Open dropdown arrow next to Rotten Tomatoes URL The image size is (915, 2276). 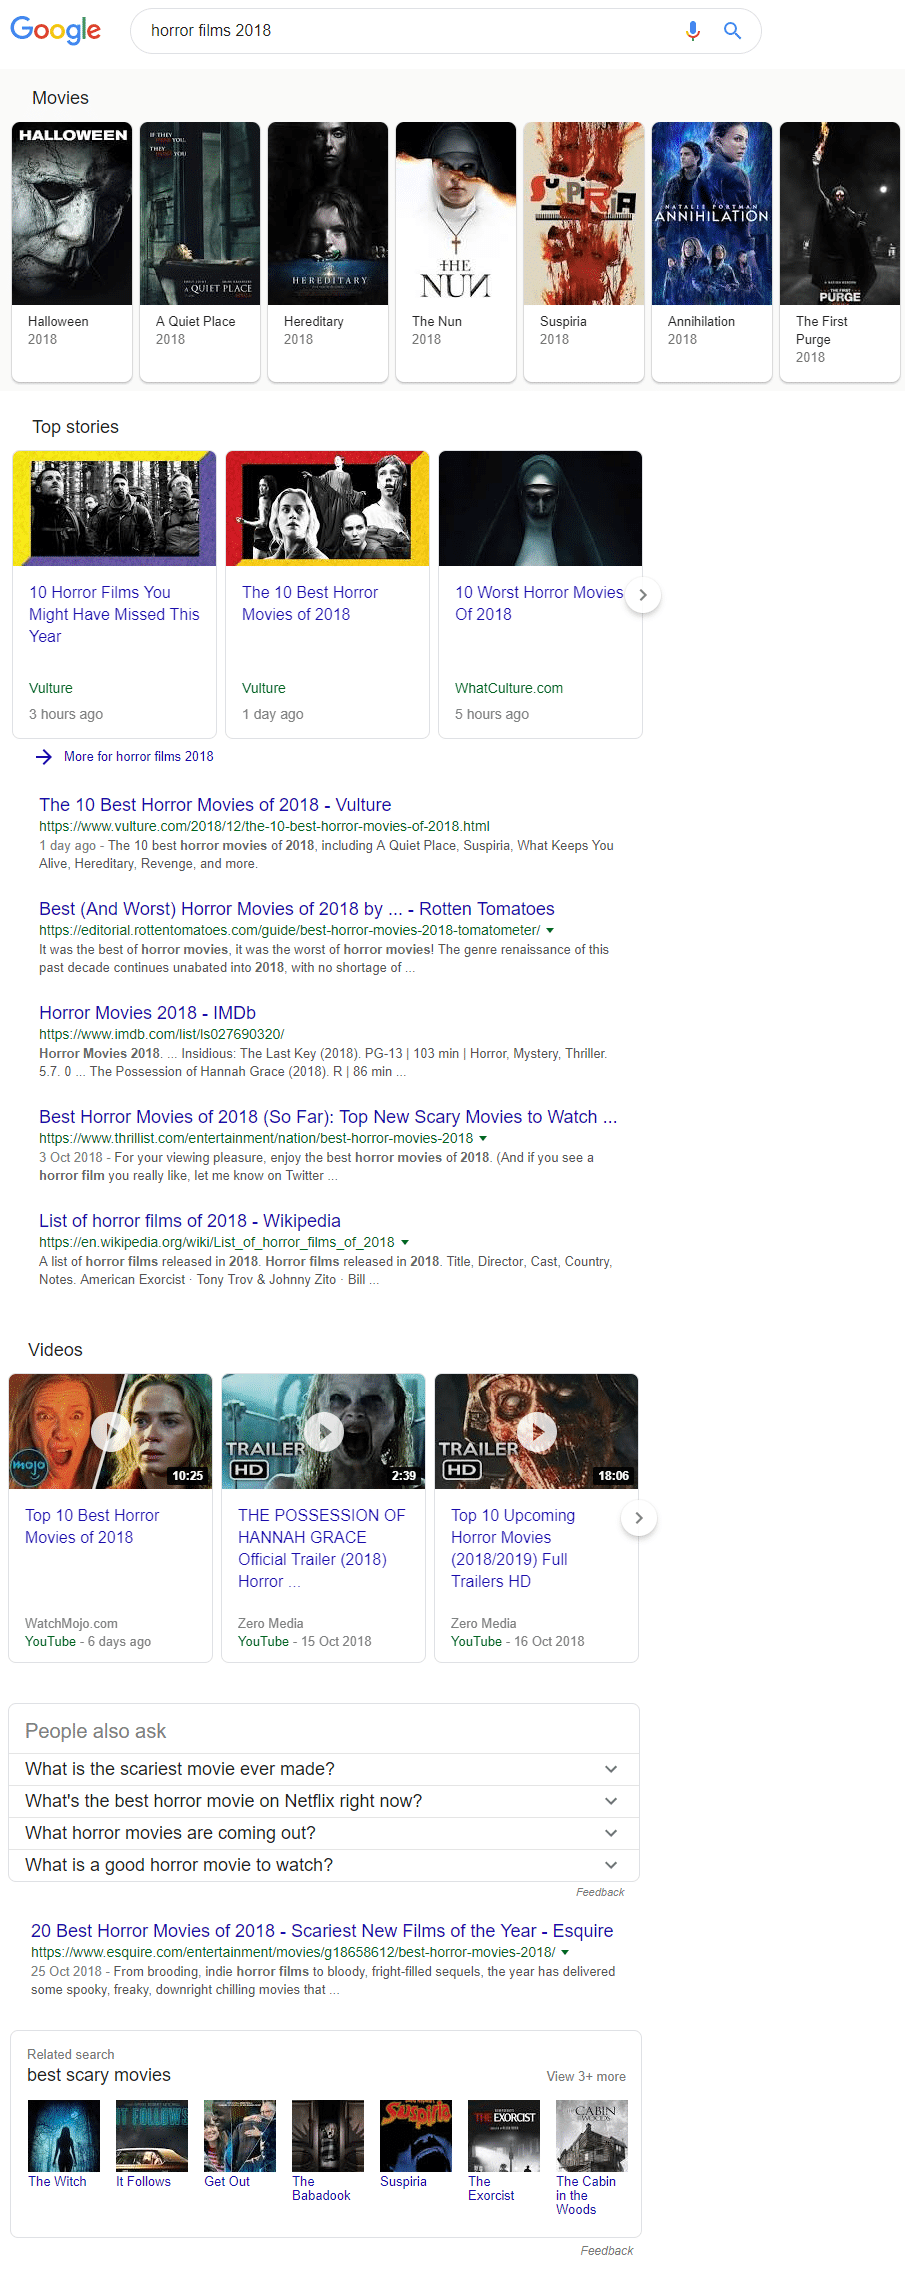point(550,930)
